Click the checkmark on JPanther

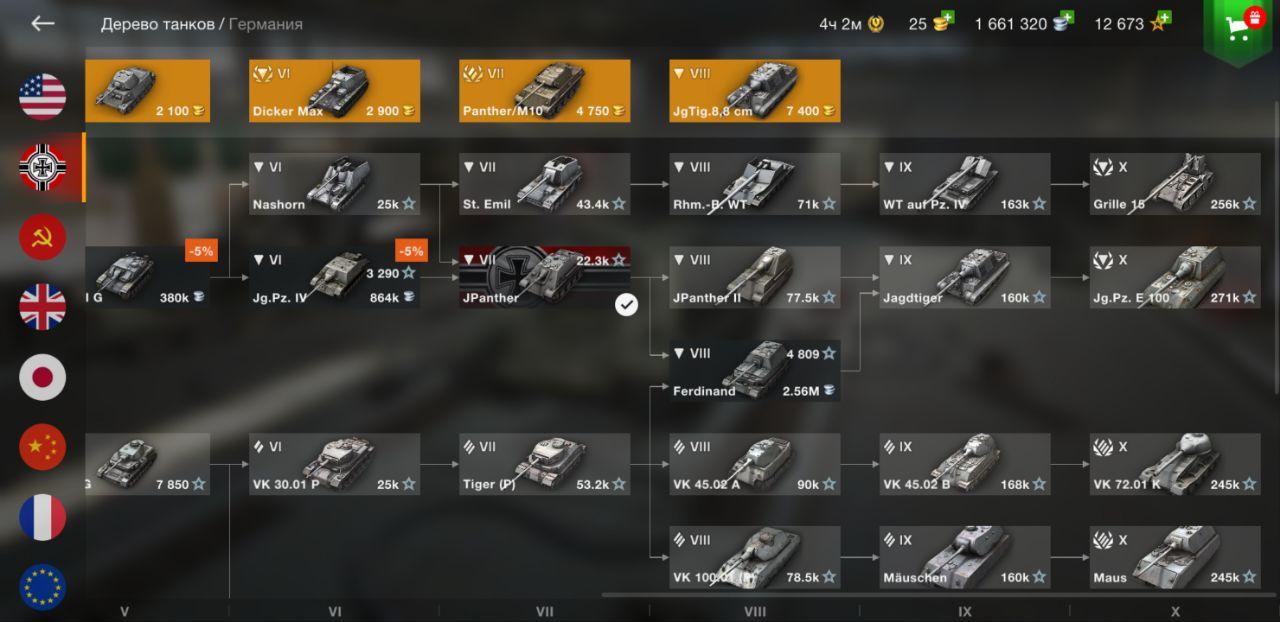626,305
